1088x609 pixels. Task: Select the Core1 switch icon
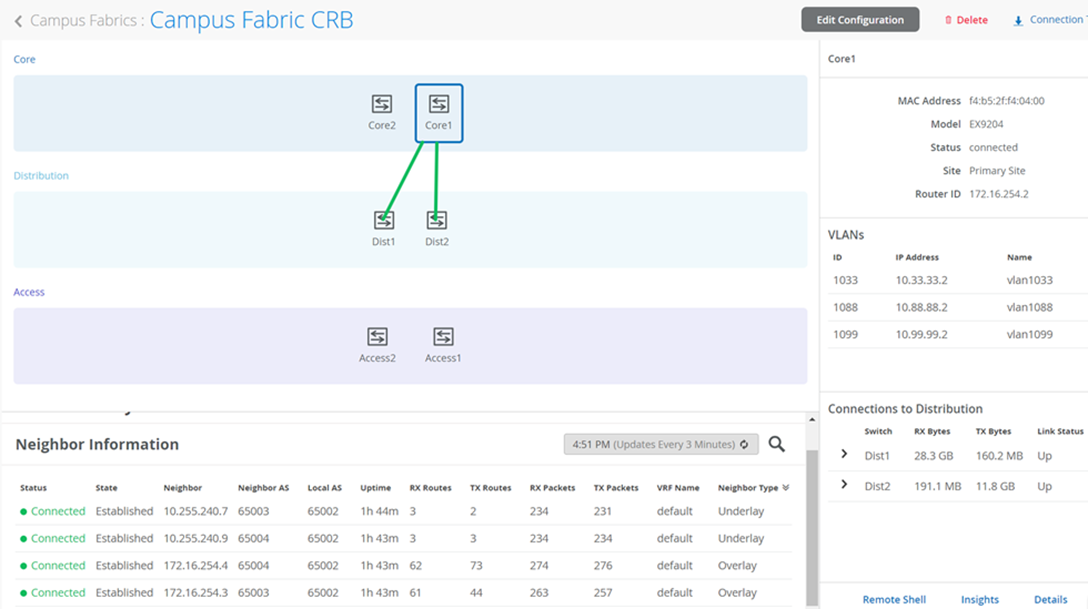pyautogui.click(x=439, y=104)
